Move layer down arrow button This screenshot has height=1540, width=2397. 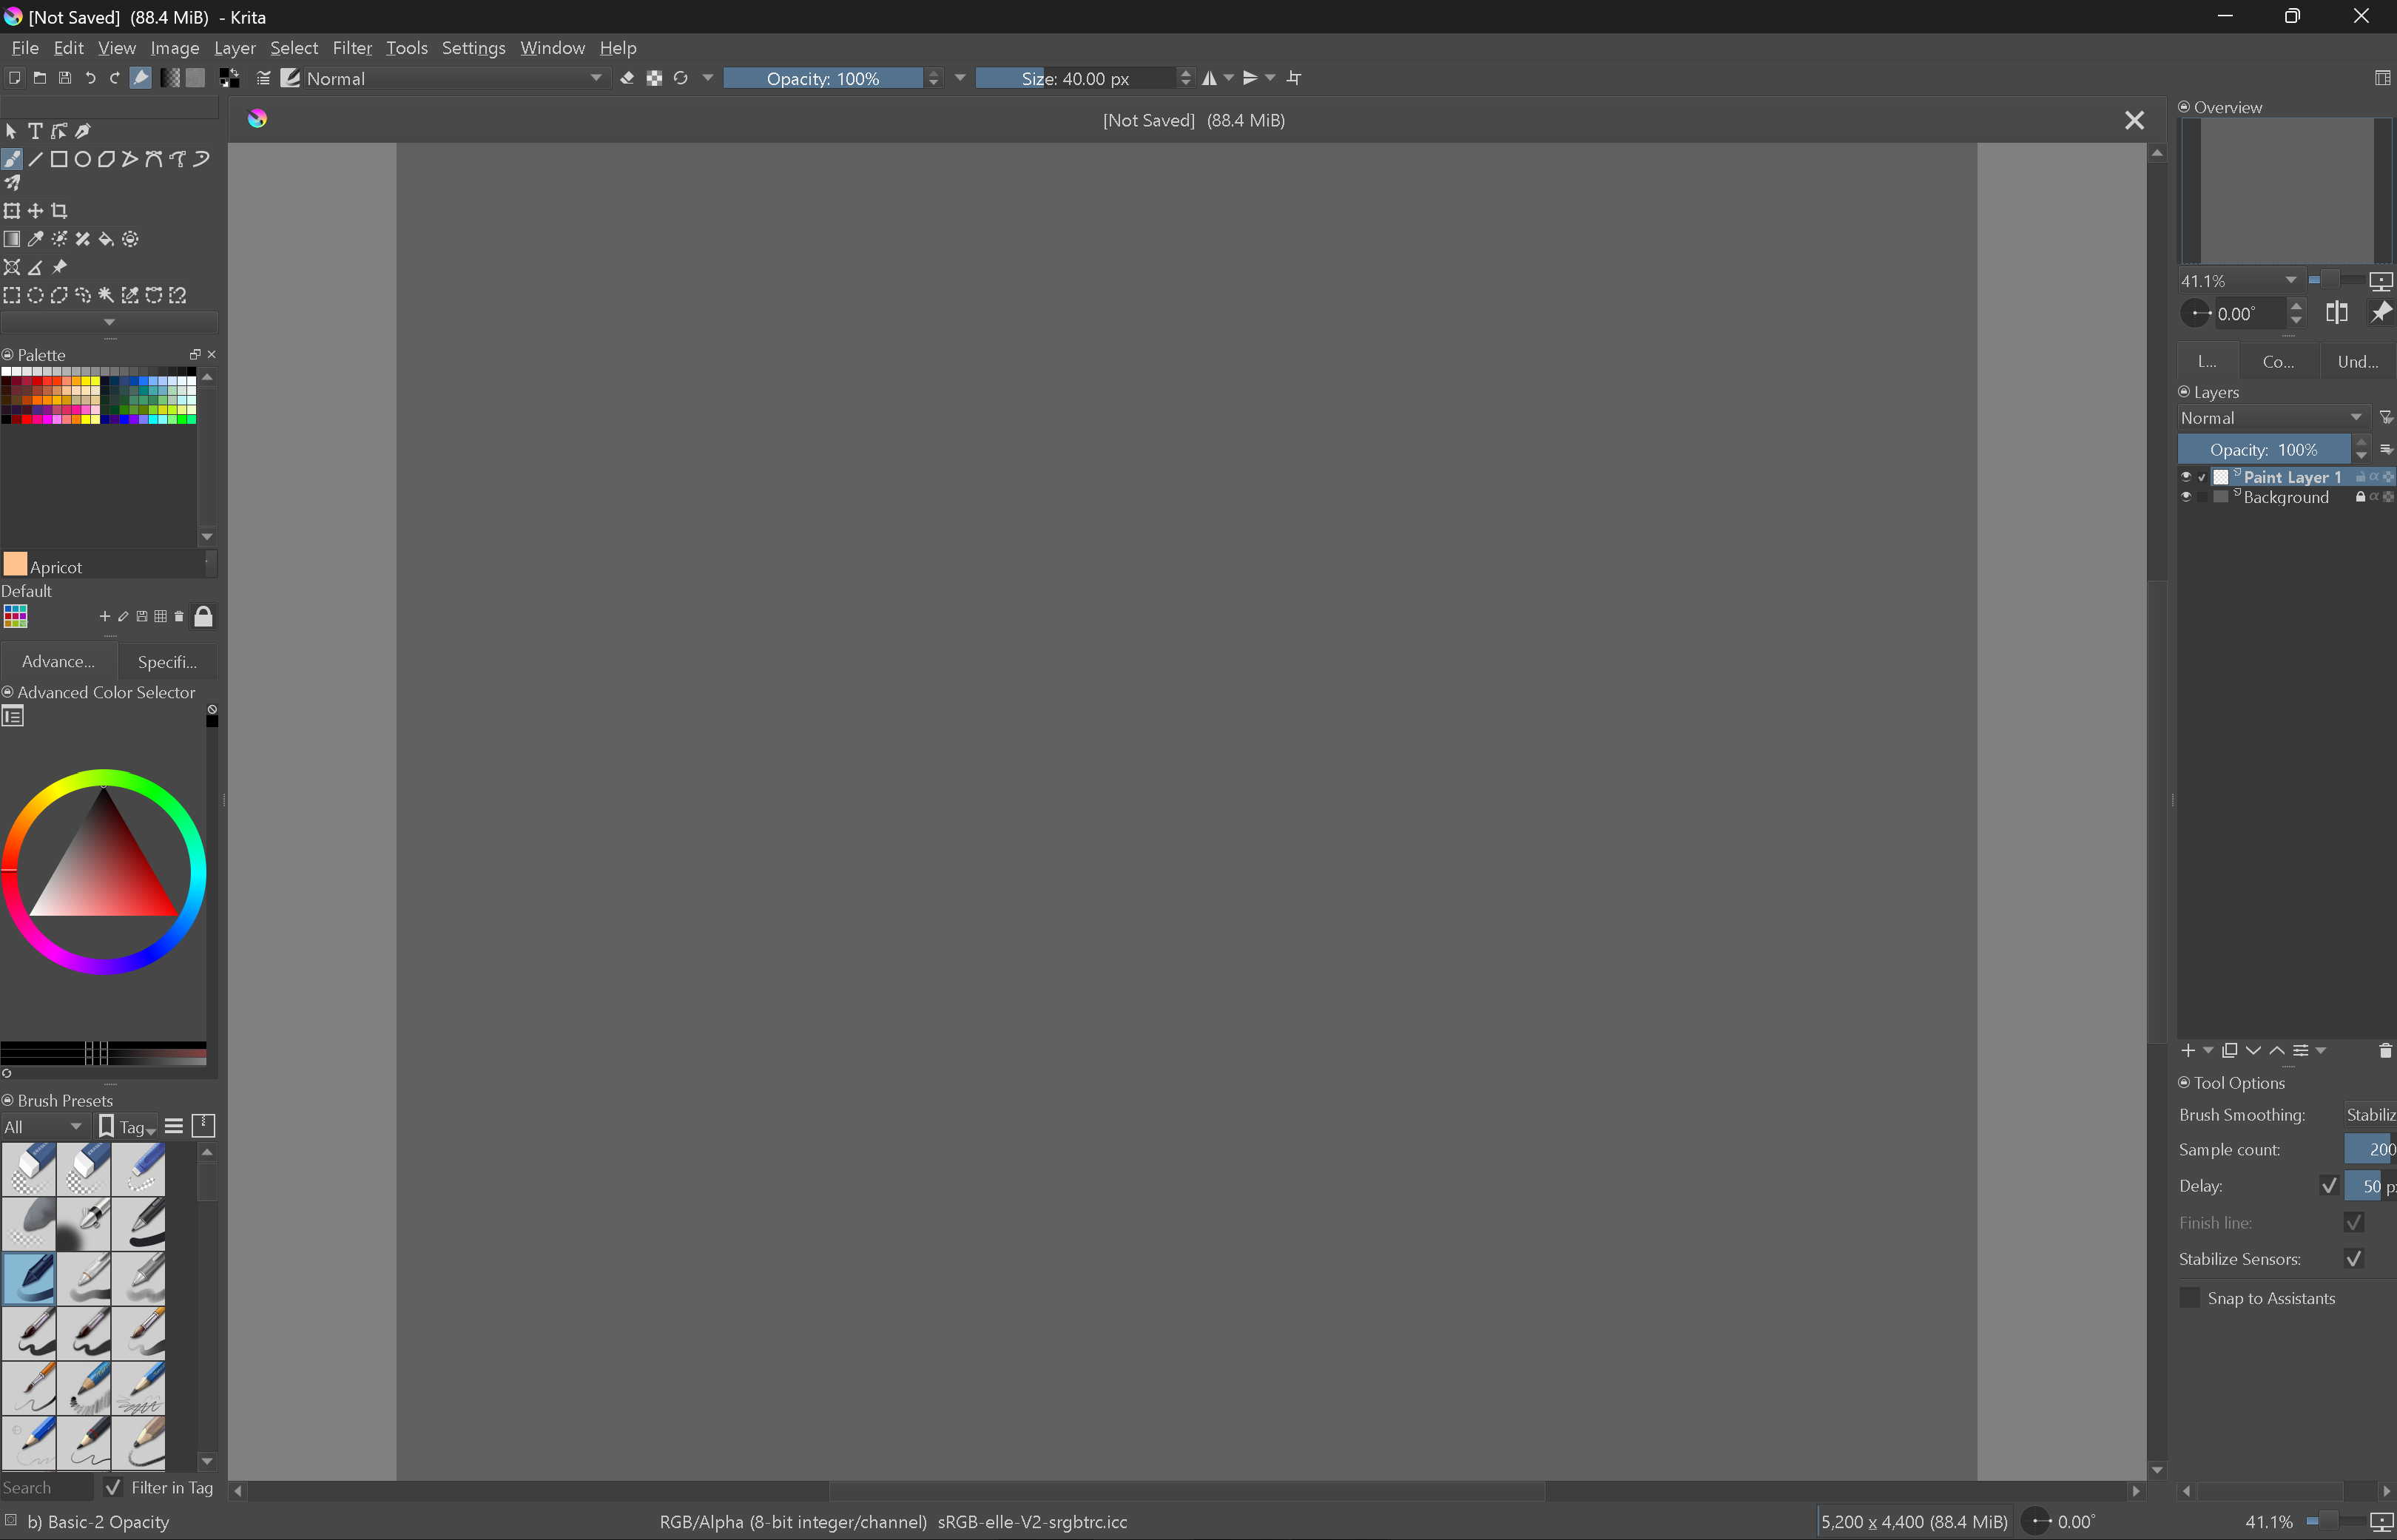pos(2254,1051)
